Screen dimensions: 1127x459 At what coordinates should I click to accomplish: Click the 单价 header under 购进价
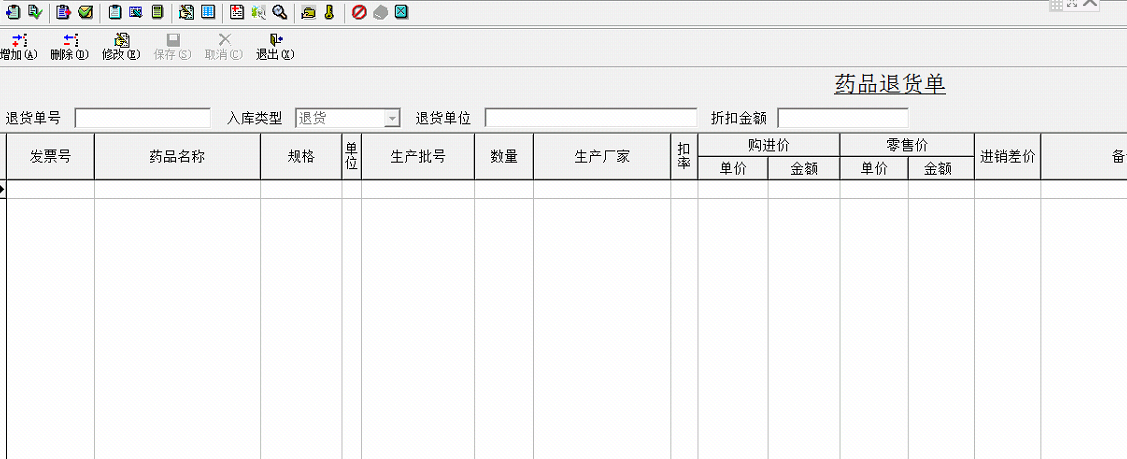pyautogui.click(x=733, y=169)
